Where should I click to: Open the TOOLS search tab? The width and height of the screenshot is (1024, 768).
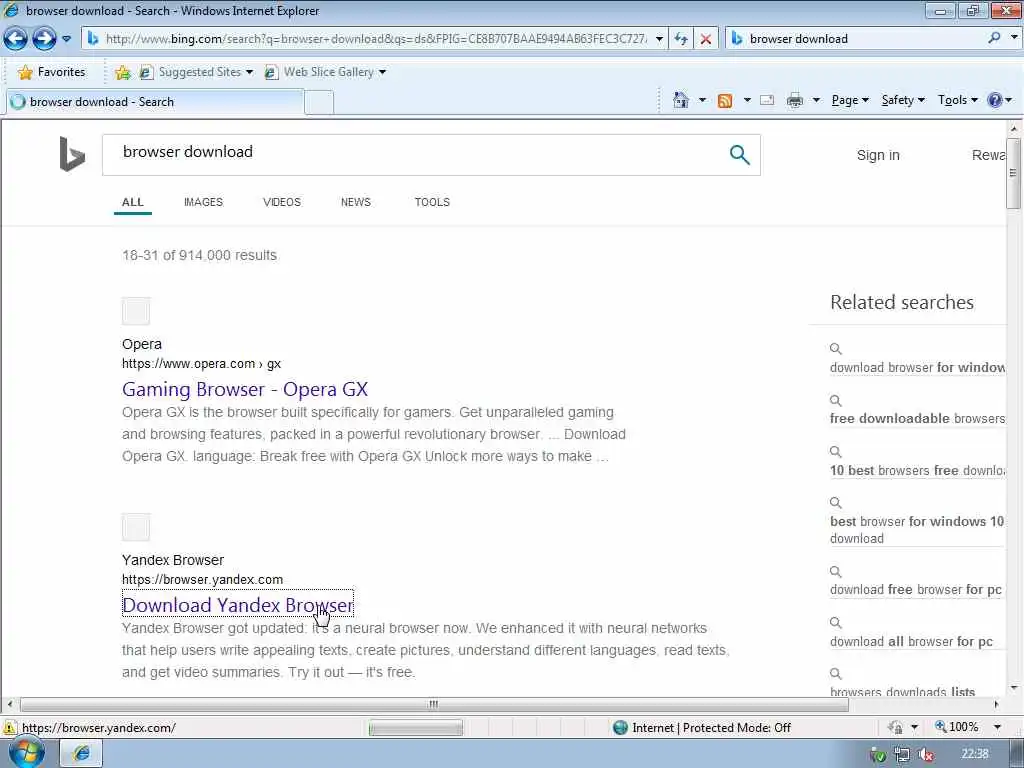(x=432, y=202)
